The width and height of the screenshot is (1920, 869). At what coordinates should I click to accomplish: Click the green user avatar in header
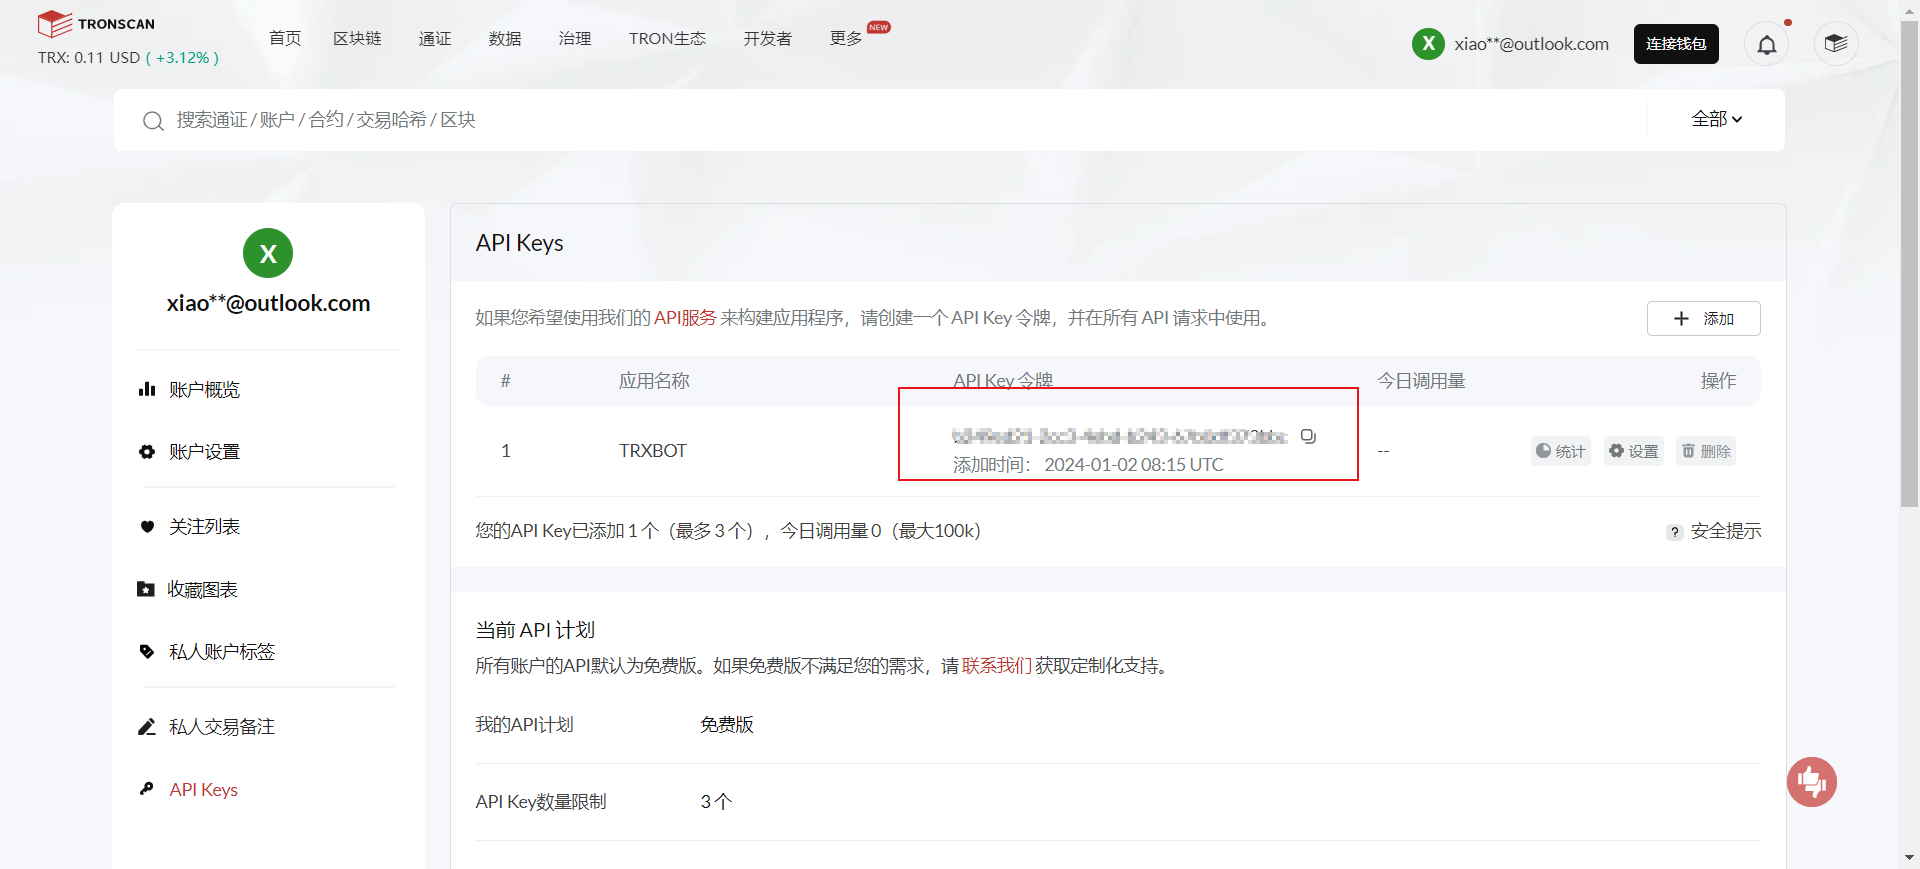1428,44
